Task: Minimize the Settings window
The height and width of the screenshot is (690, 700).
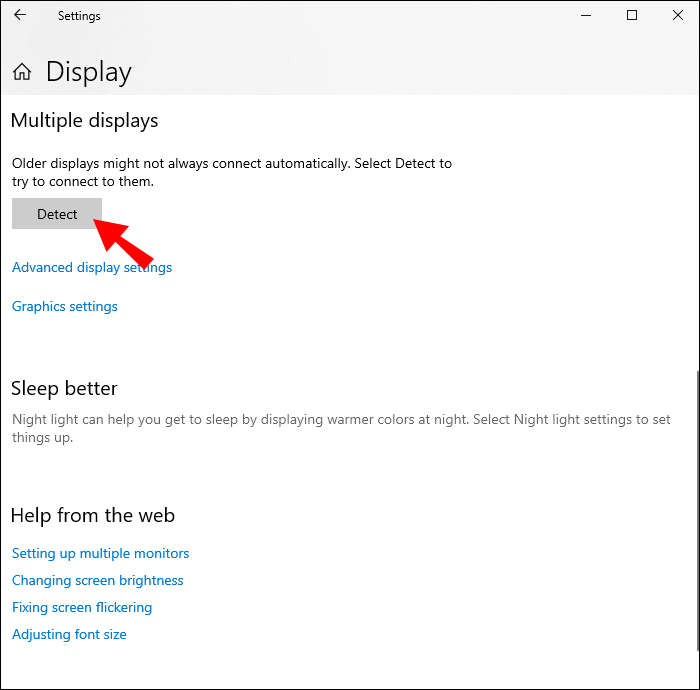Action: (x=586, y=15)
